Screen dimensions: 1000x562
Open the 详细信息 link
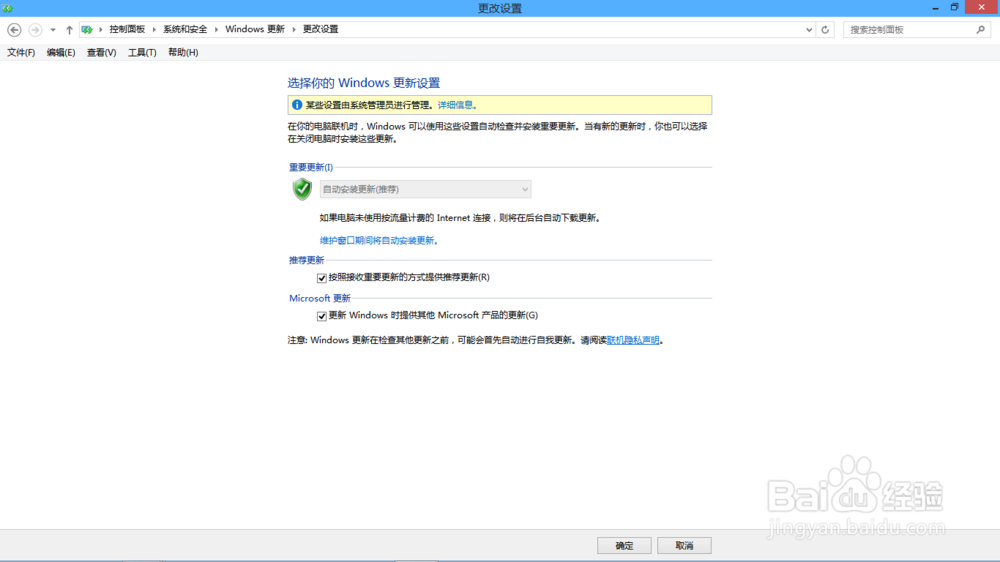point(455,105)
